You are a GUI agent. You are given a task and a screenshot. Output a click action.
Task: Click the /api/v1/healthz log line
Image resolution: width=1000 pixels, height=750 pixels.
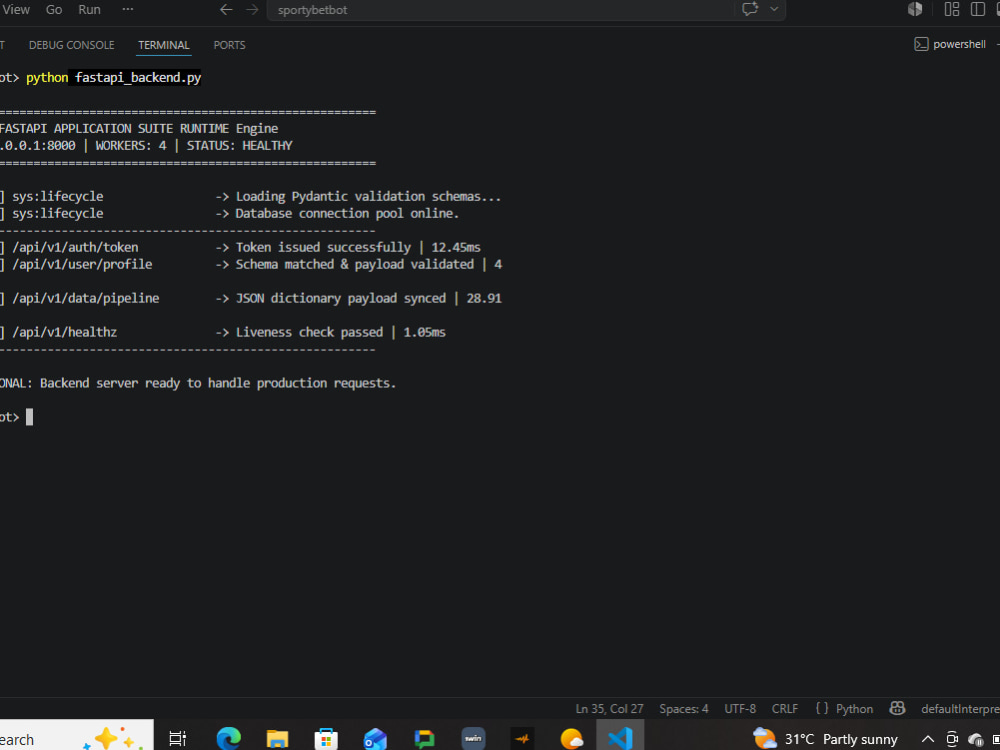(x=223, y=332)
